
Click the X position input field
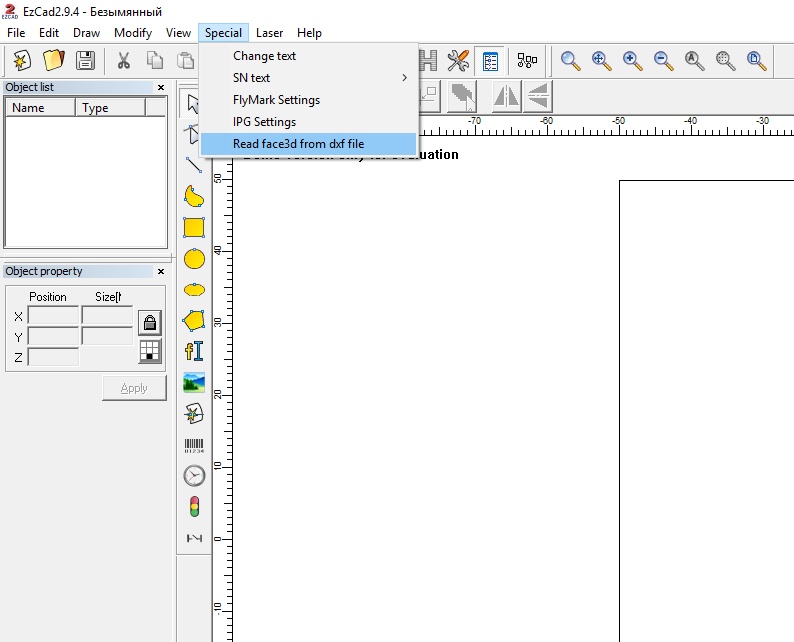point(53,316)
